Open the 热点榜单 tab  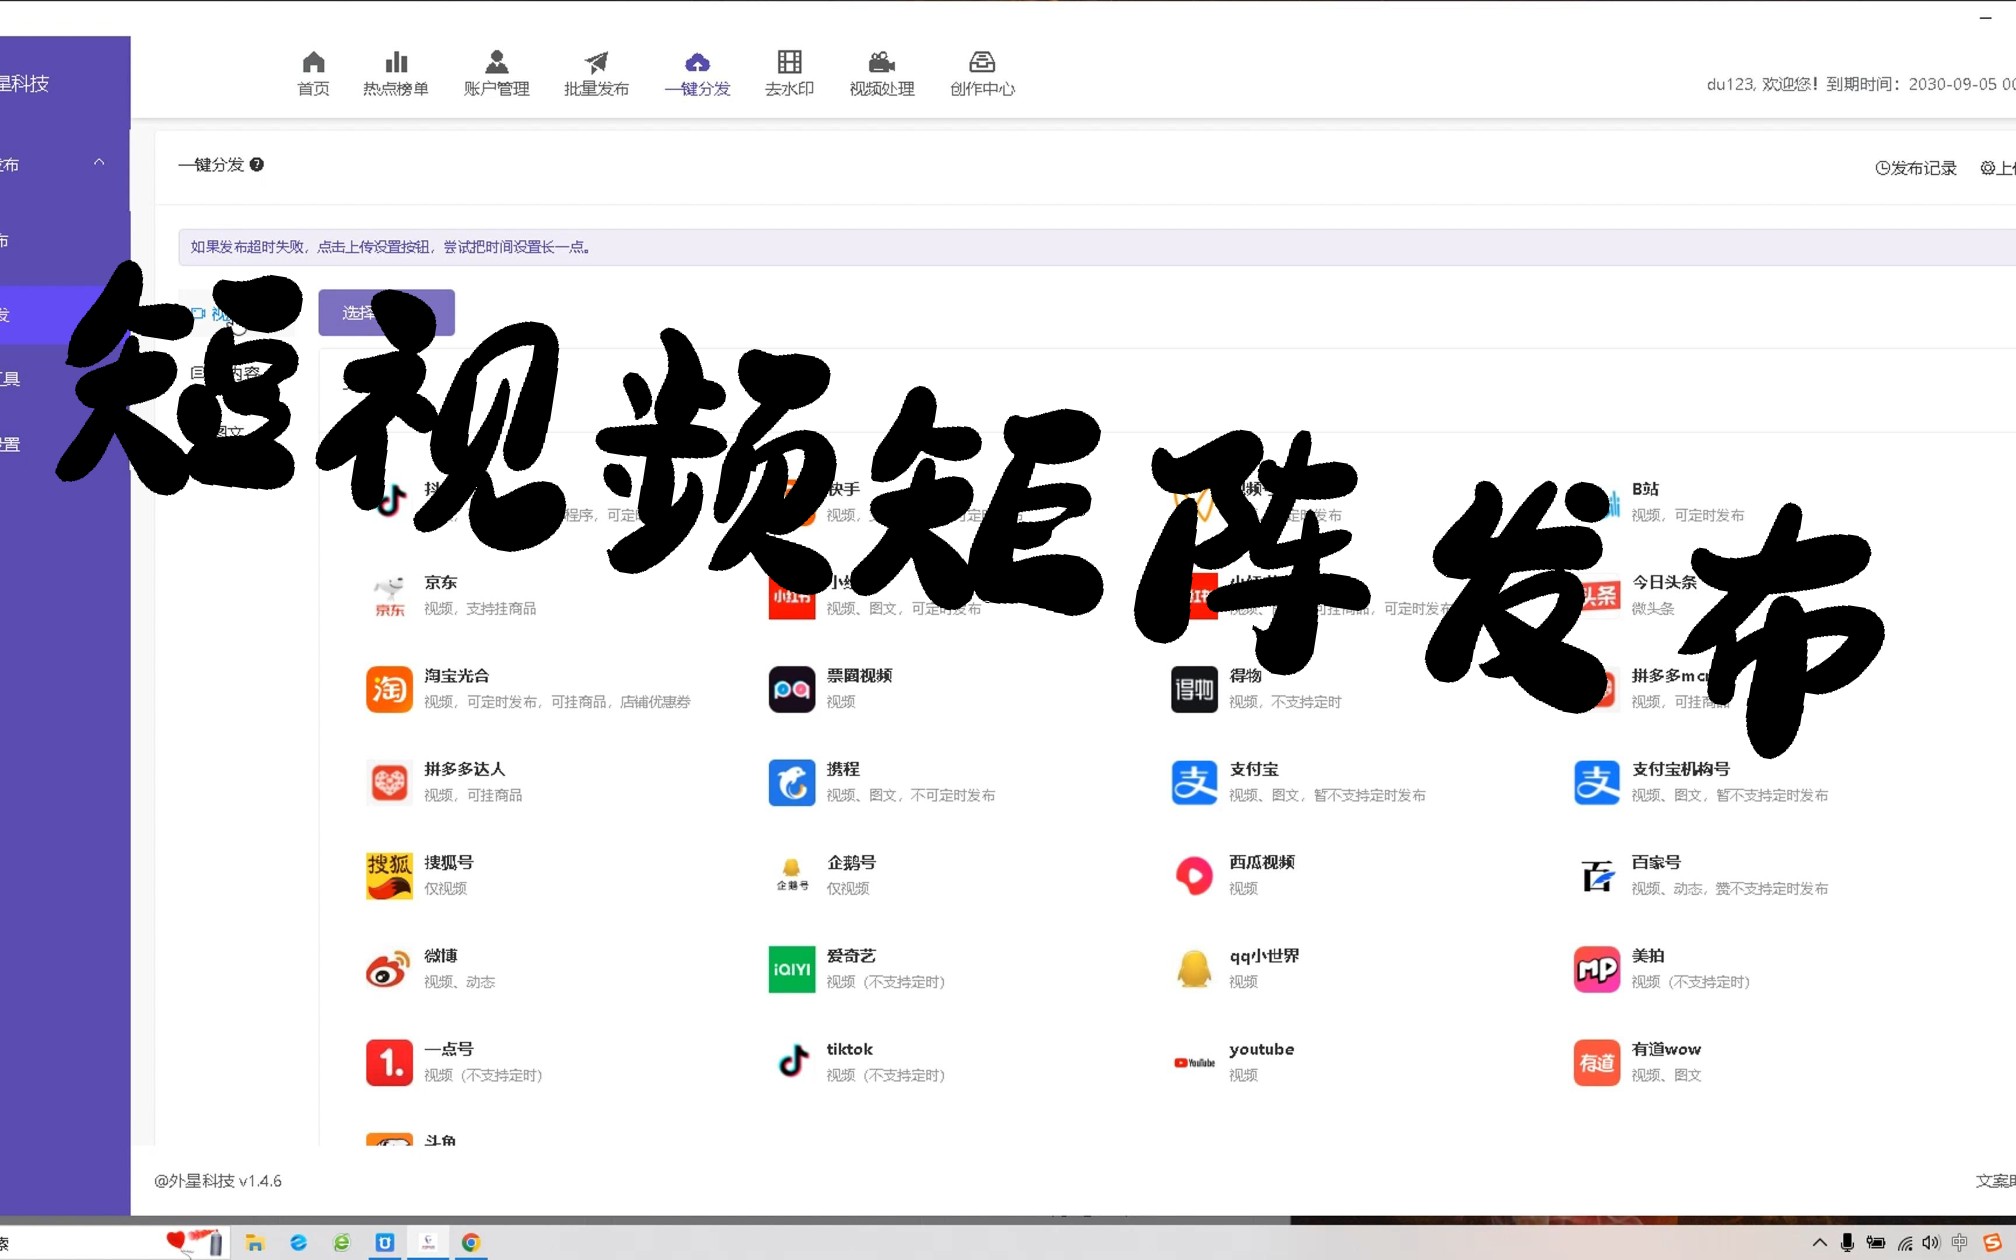pyautogui.click(x=396, y=74)
